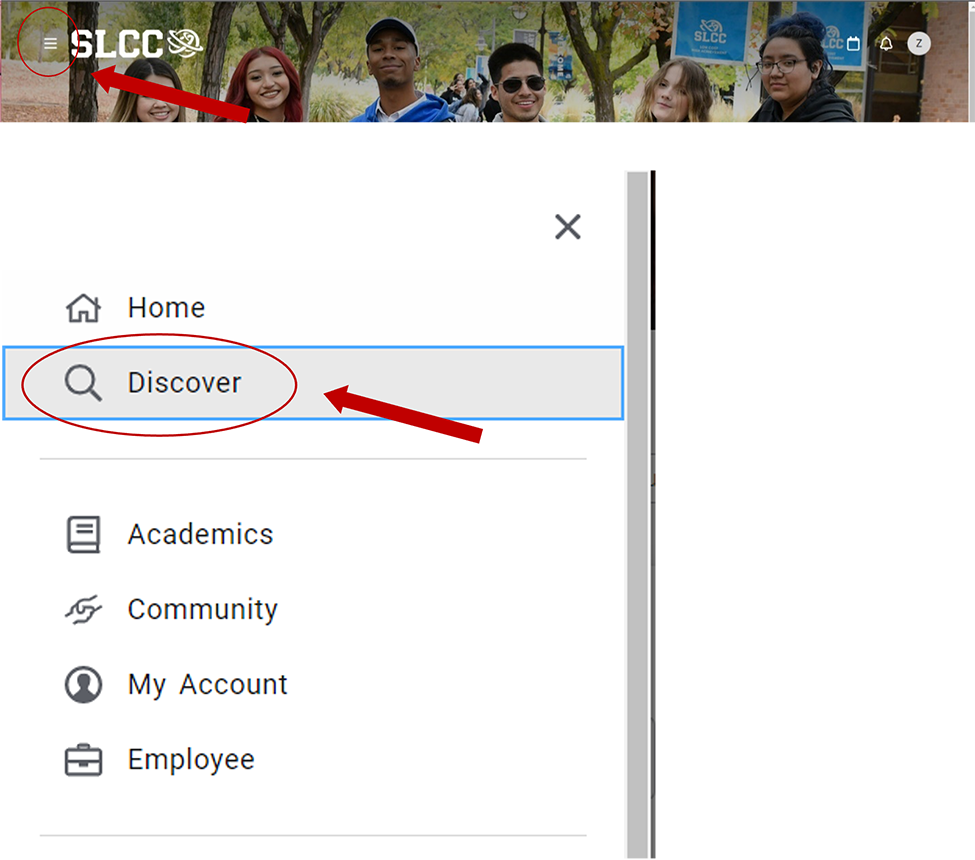Check notifications via bell icon
The height and width of the screenshot is (860, 975).
pos(886,44)
